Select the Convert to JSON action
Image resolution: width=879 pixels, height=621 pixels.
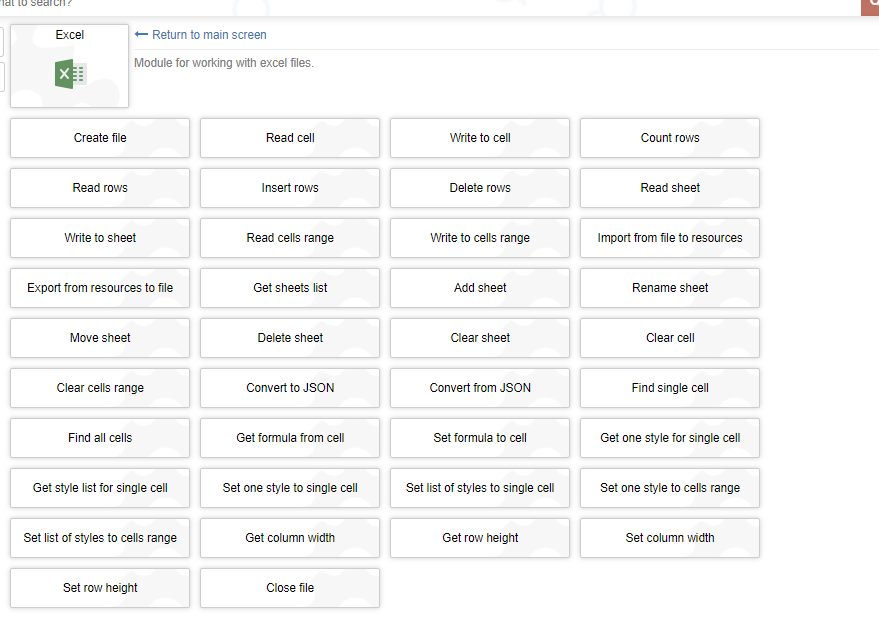click(290, 388)
